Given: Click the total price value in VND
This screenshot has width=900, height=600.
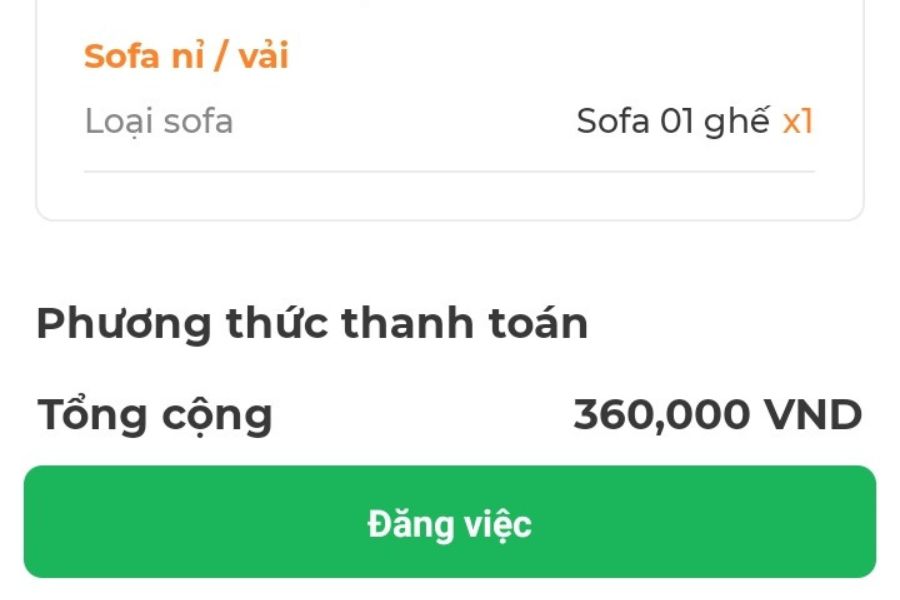Looking at the screenshot, I should tap(717, 414).
